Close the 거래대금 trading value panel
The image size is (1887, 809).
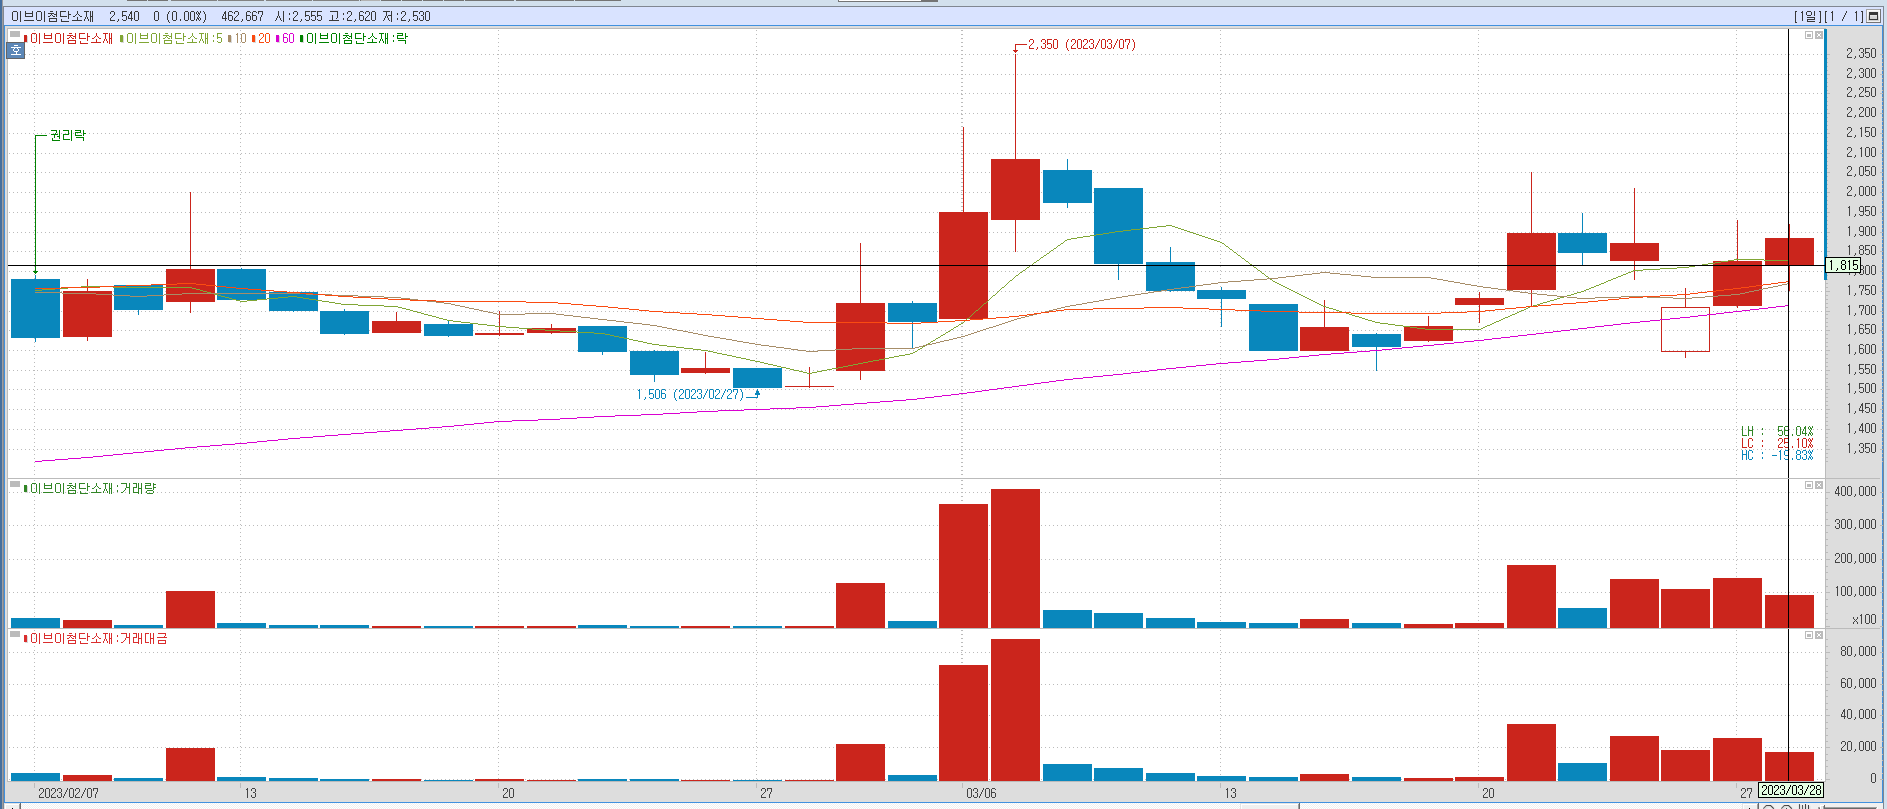(x=1819, y=635)
